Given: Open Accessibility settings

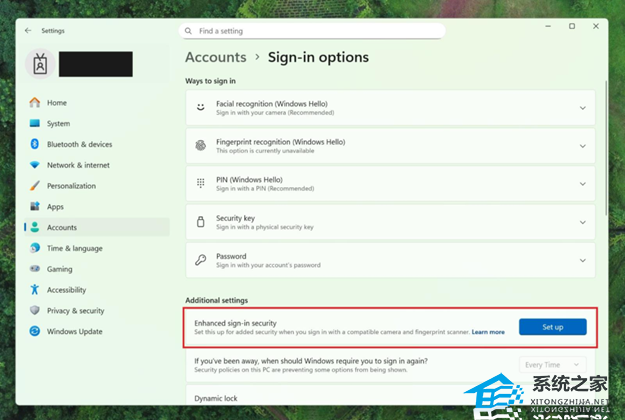Looking at the screenshot, I should click(x=96, y=289).
